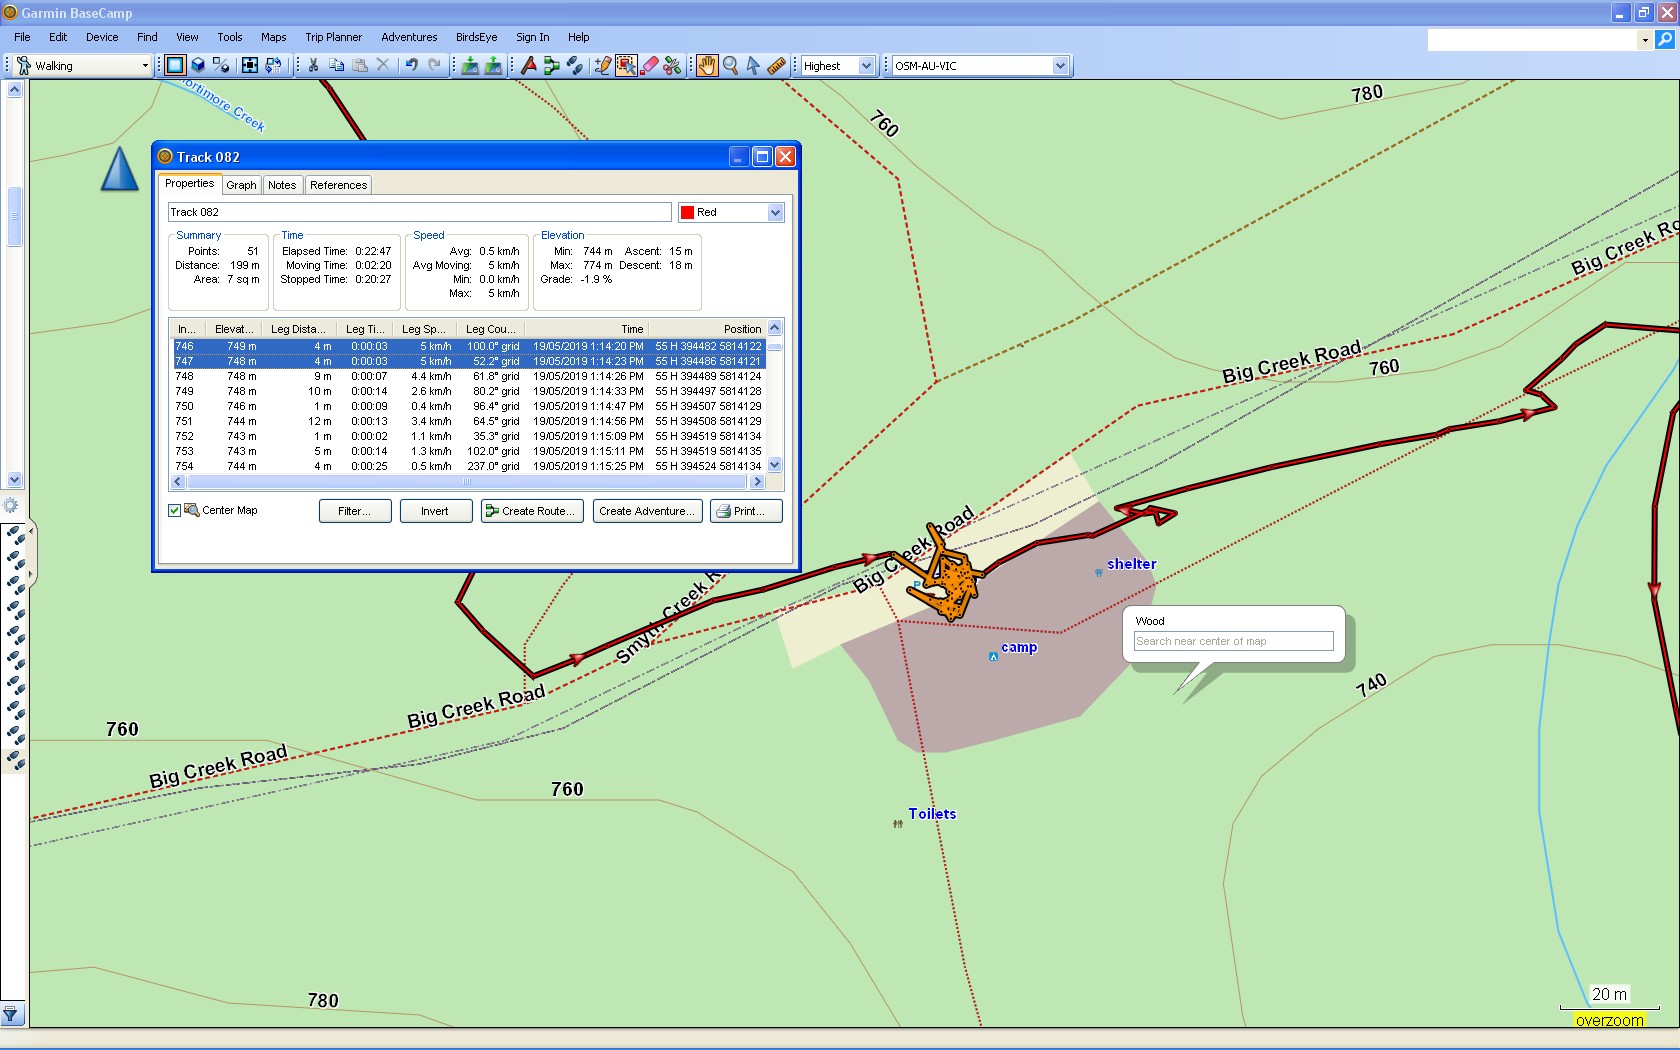Click the red color swatch in track dialog

click(688, 212)
